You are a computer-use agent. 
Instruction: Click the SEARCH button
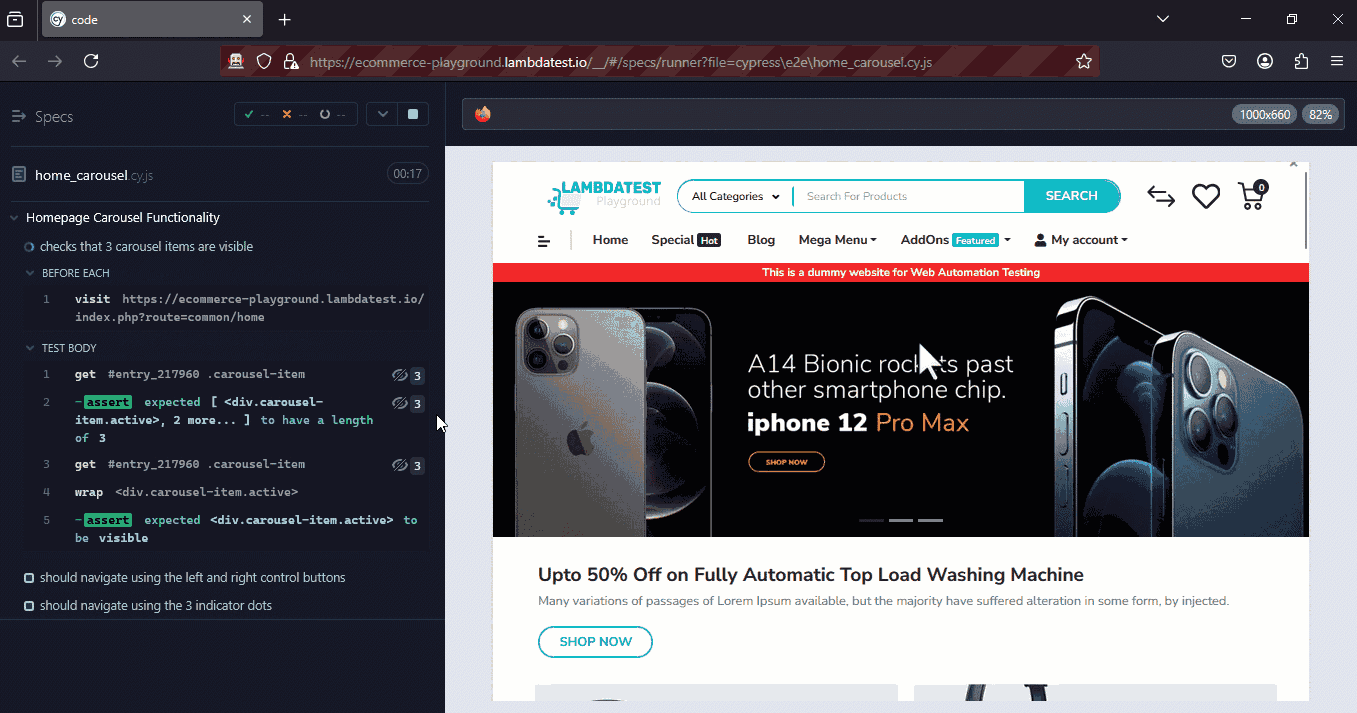click(1071, 196)
